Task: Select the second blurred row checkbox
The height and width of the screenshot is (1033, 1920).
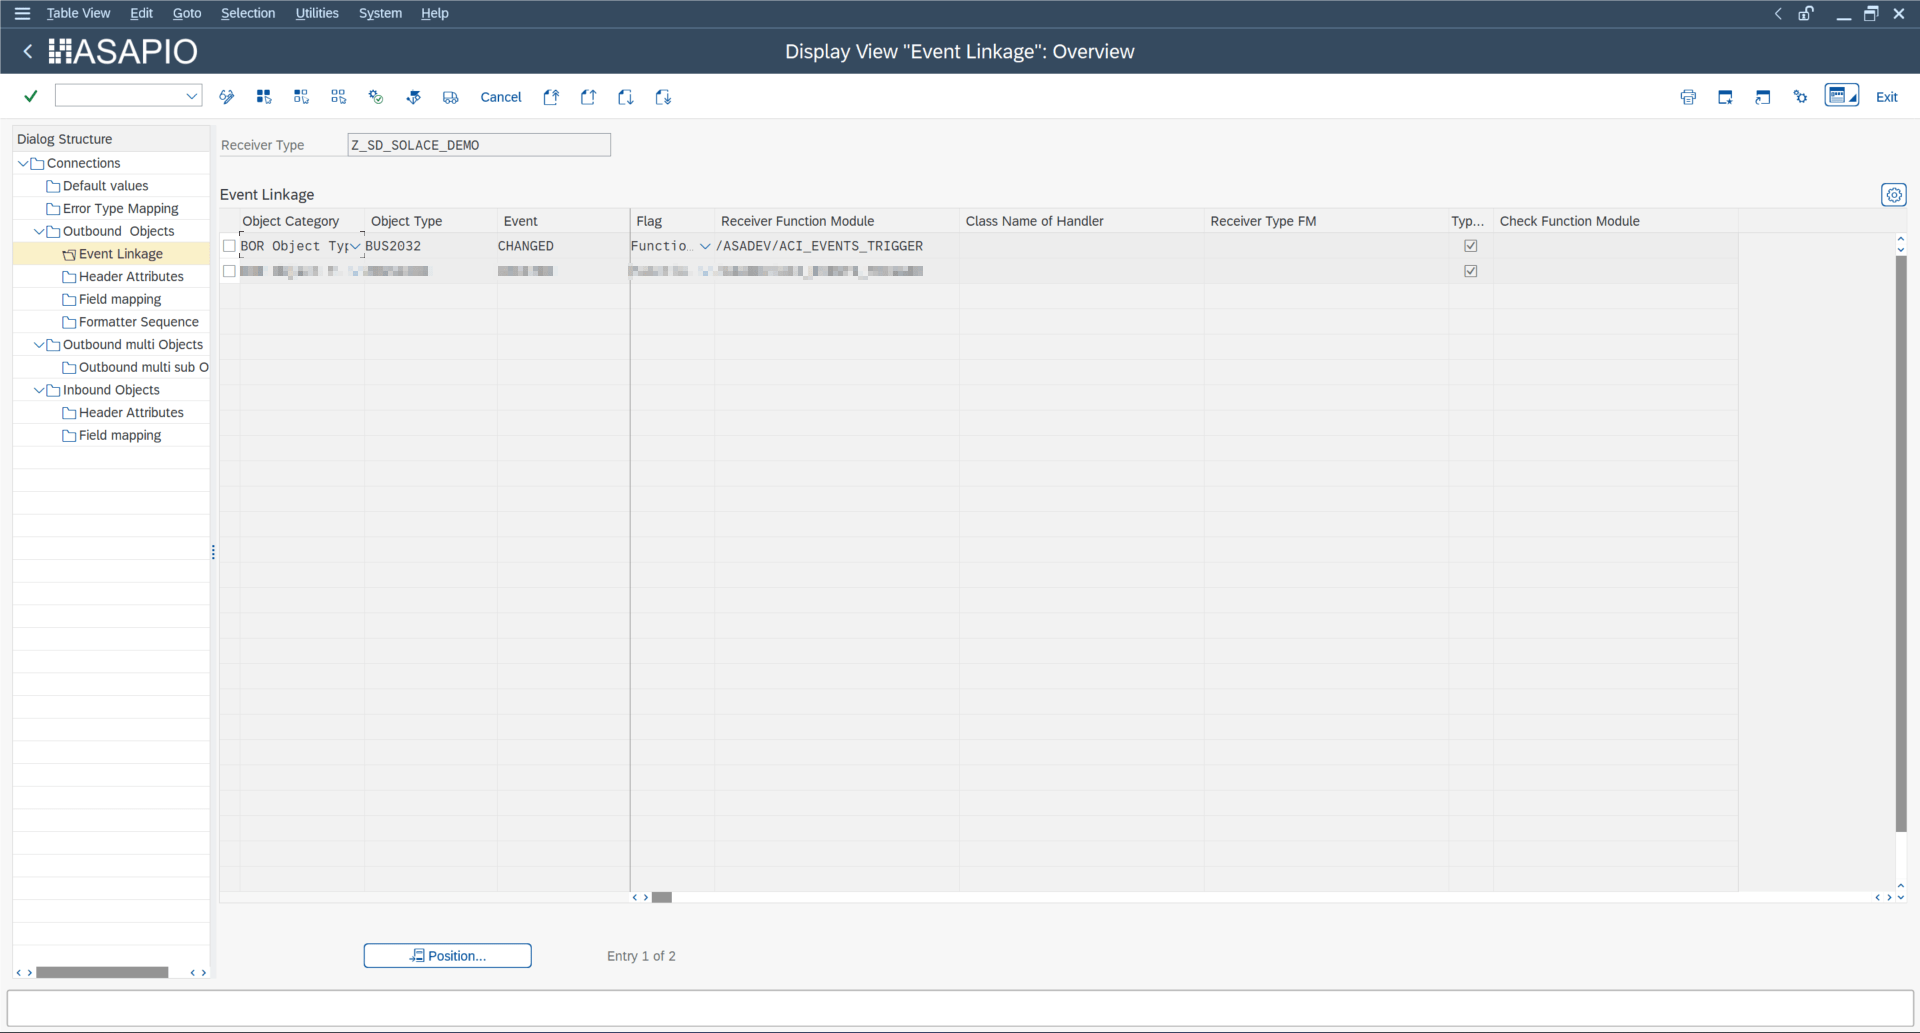Action: (x=229, y=271)
